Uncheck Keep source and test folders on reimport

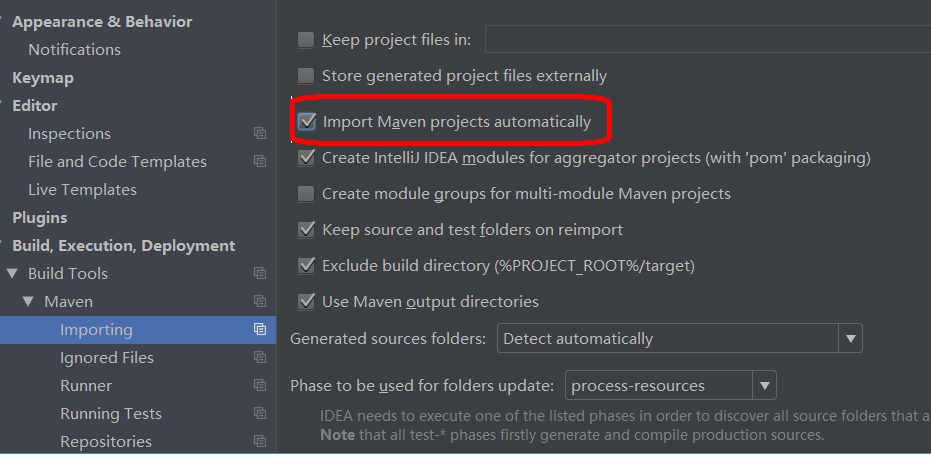coord(306,230)
